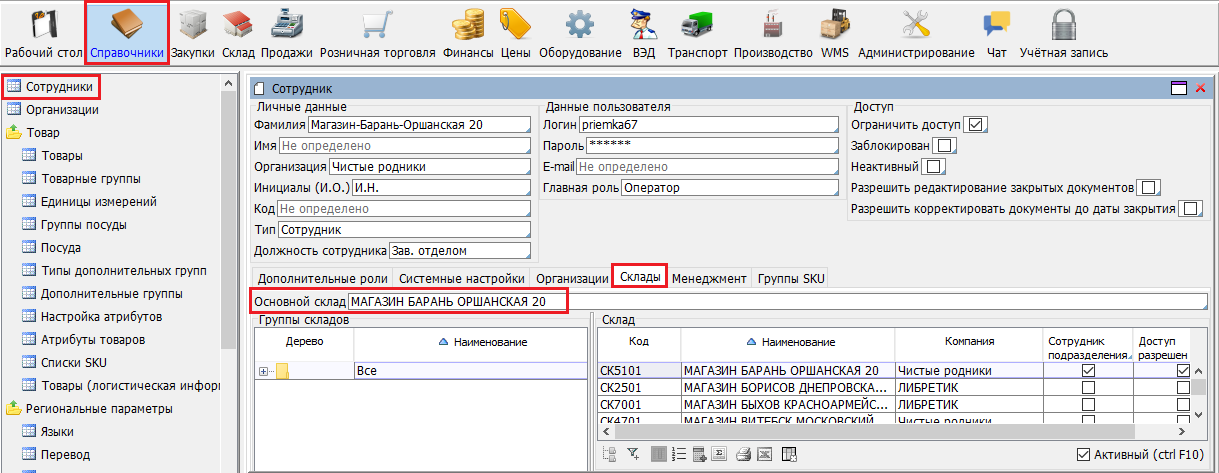
Task: Switch to the Менеджмент tab
Action: 709,278
